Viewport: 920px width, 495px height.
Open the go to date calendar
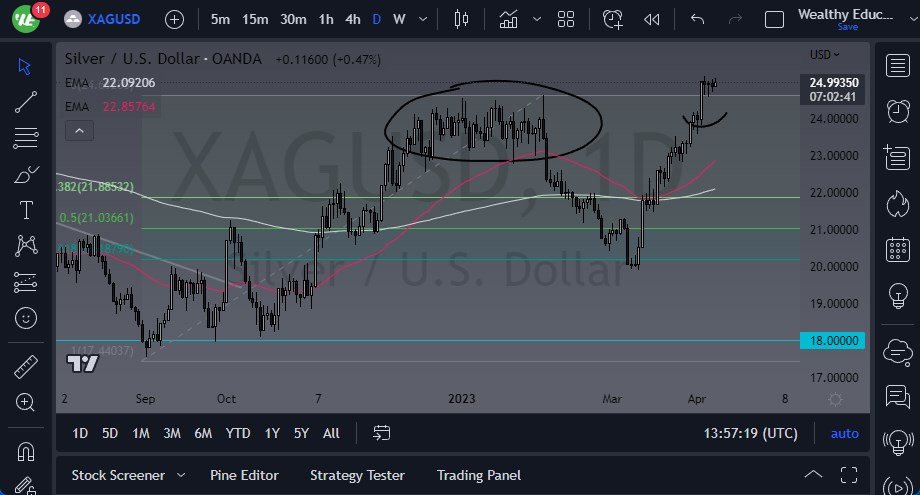[x=381, y=433]
